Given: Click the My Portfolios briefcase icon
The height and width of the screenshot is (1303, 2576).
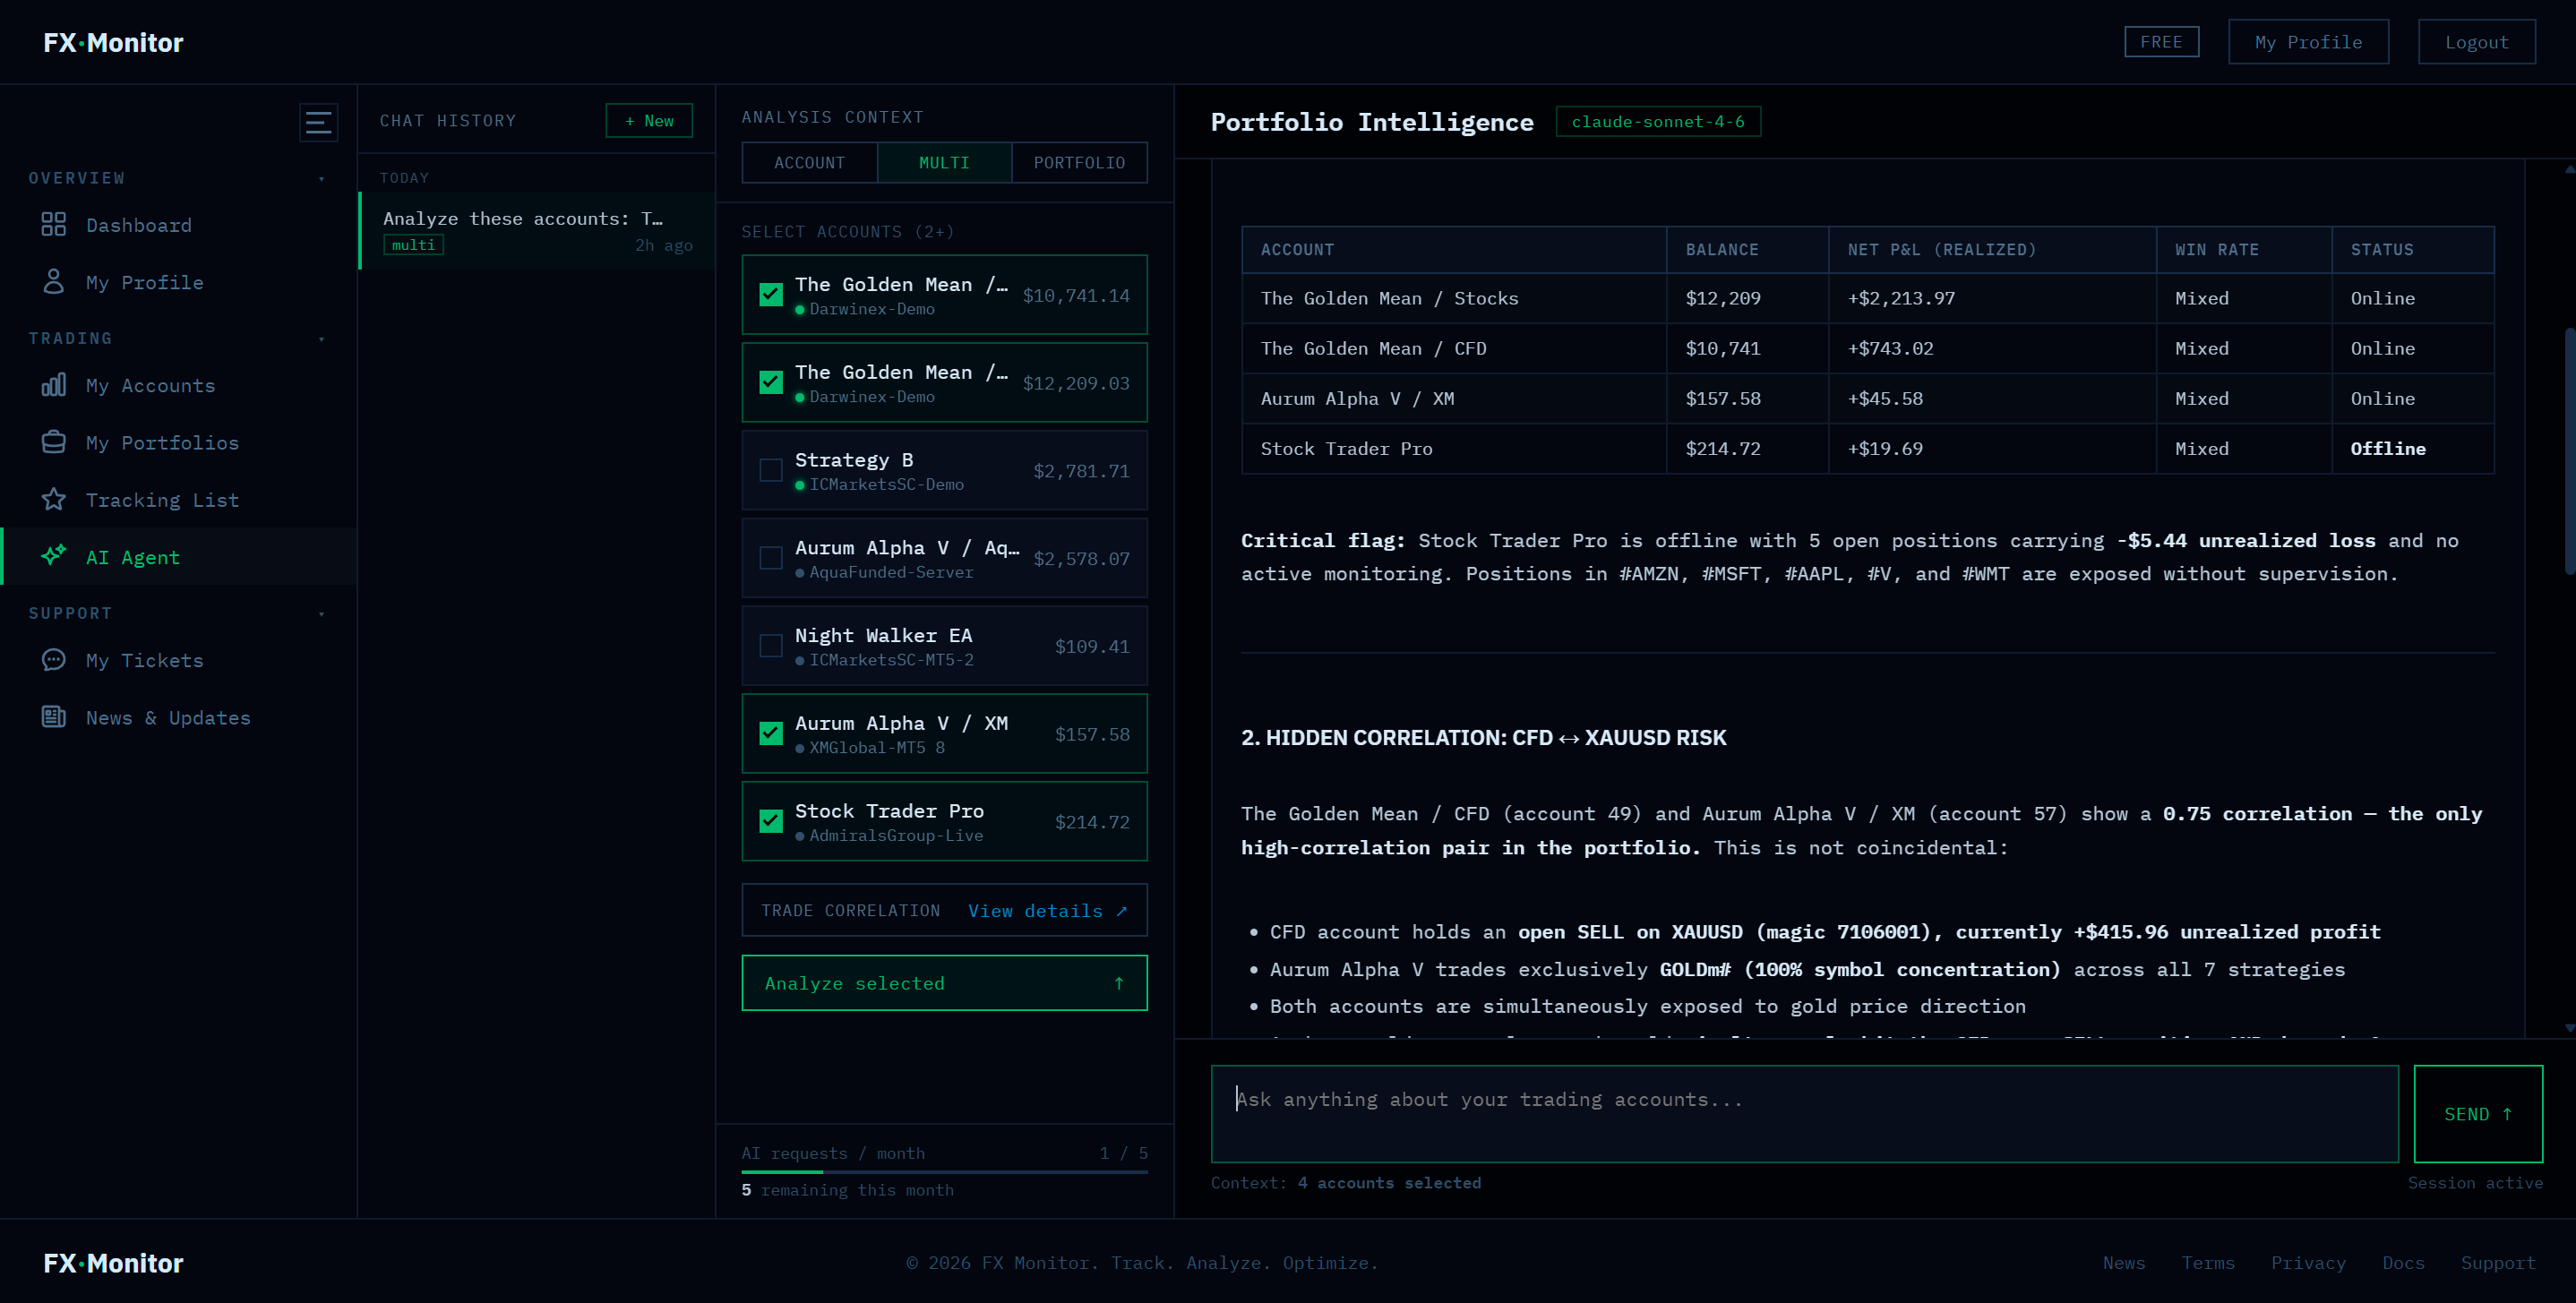Looking at the screenshot, I should 53,442.
